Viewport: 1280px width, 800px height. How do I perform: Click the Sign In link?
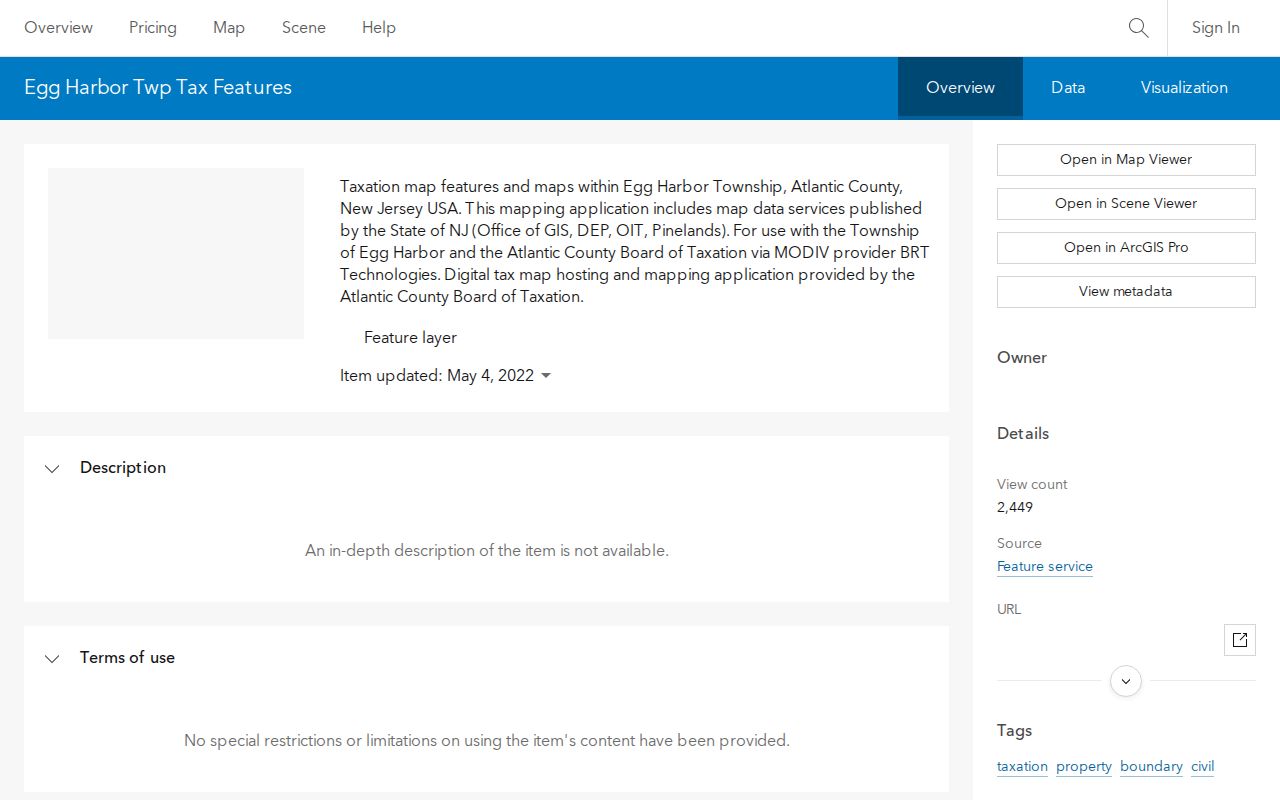coord(1216,28)
